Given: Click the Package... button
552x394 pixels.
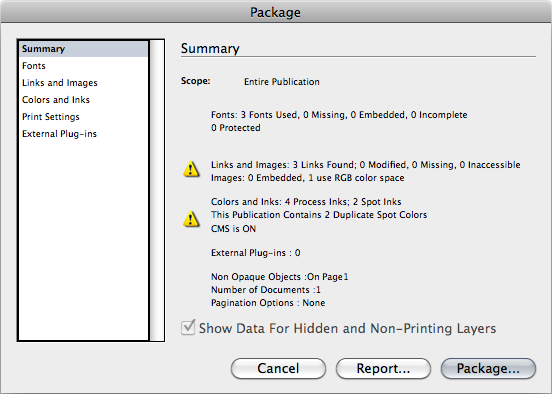Looking at the screenshot, I should [488, 368].
